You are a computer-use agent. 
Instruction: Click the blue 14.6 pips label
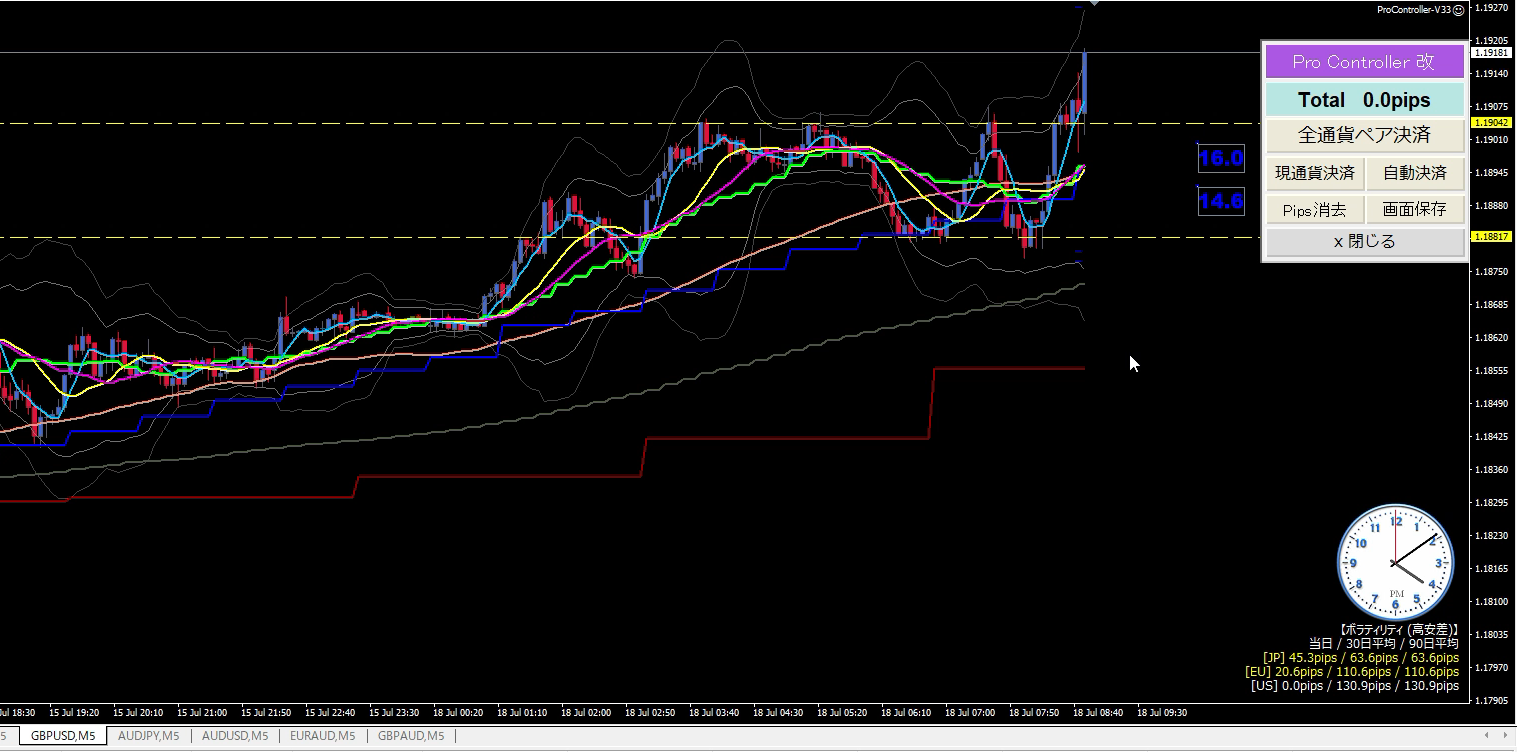1221,201
